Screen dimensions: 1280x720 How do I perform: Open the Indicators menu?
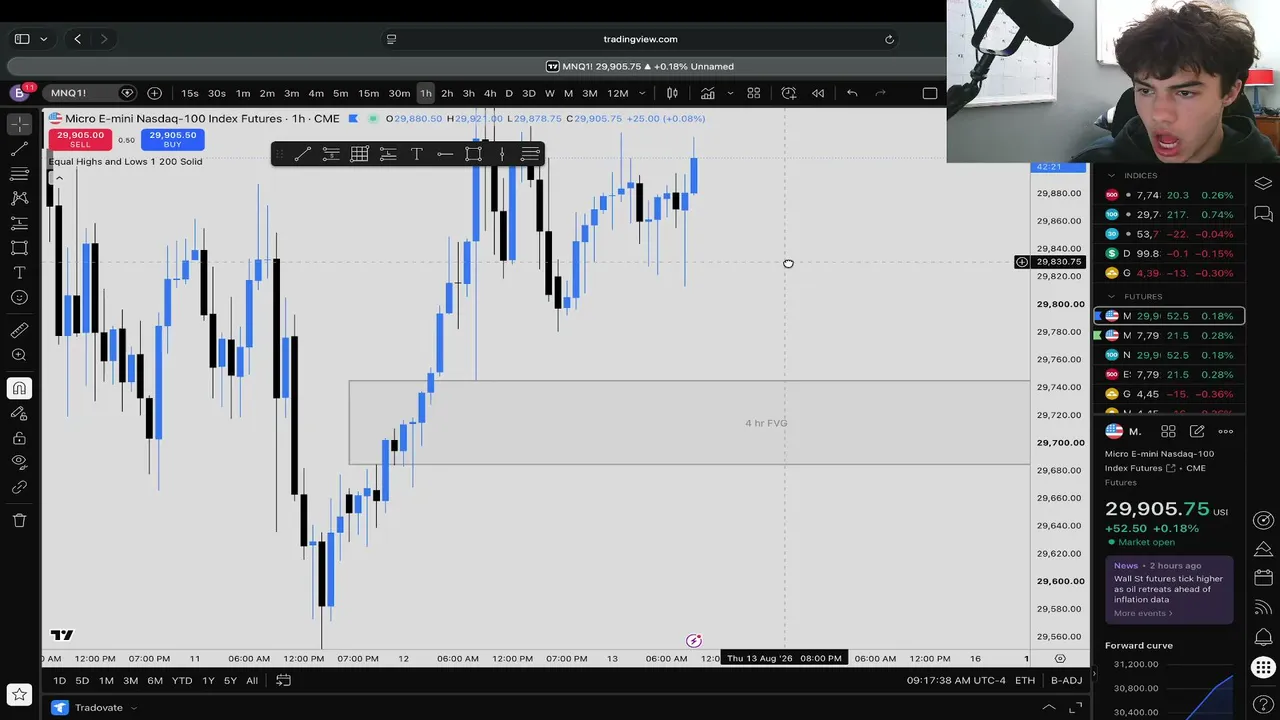tap(708, 93)
